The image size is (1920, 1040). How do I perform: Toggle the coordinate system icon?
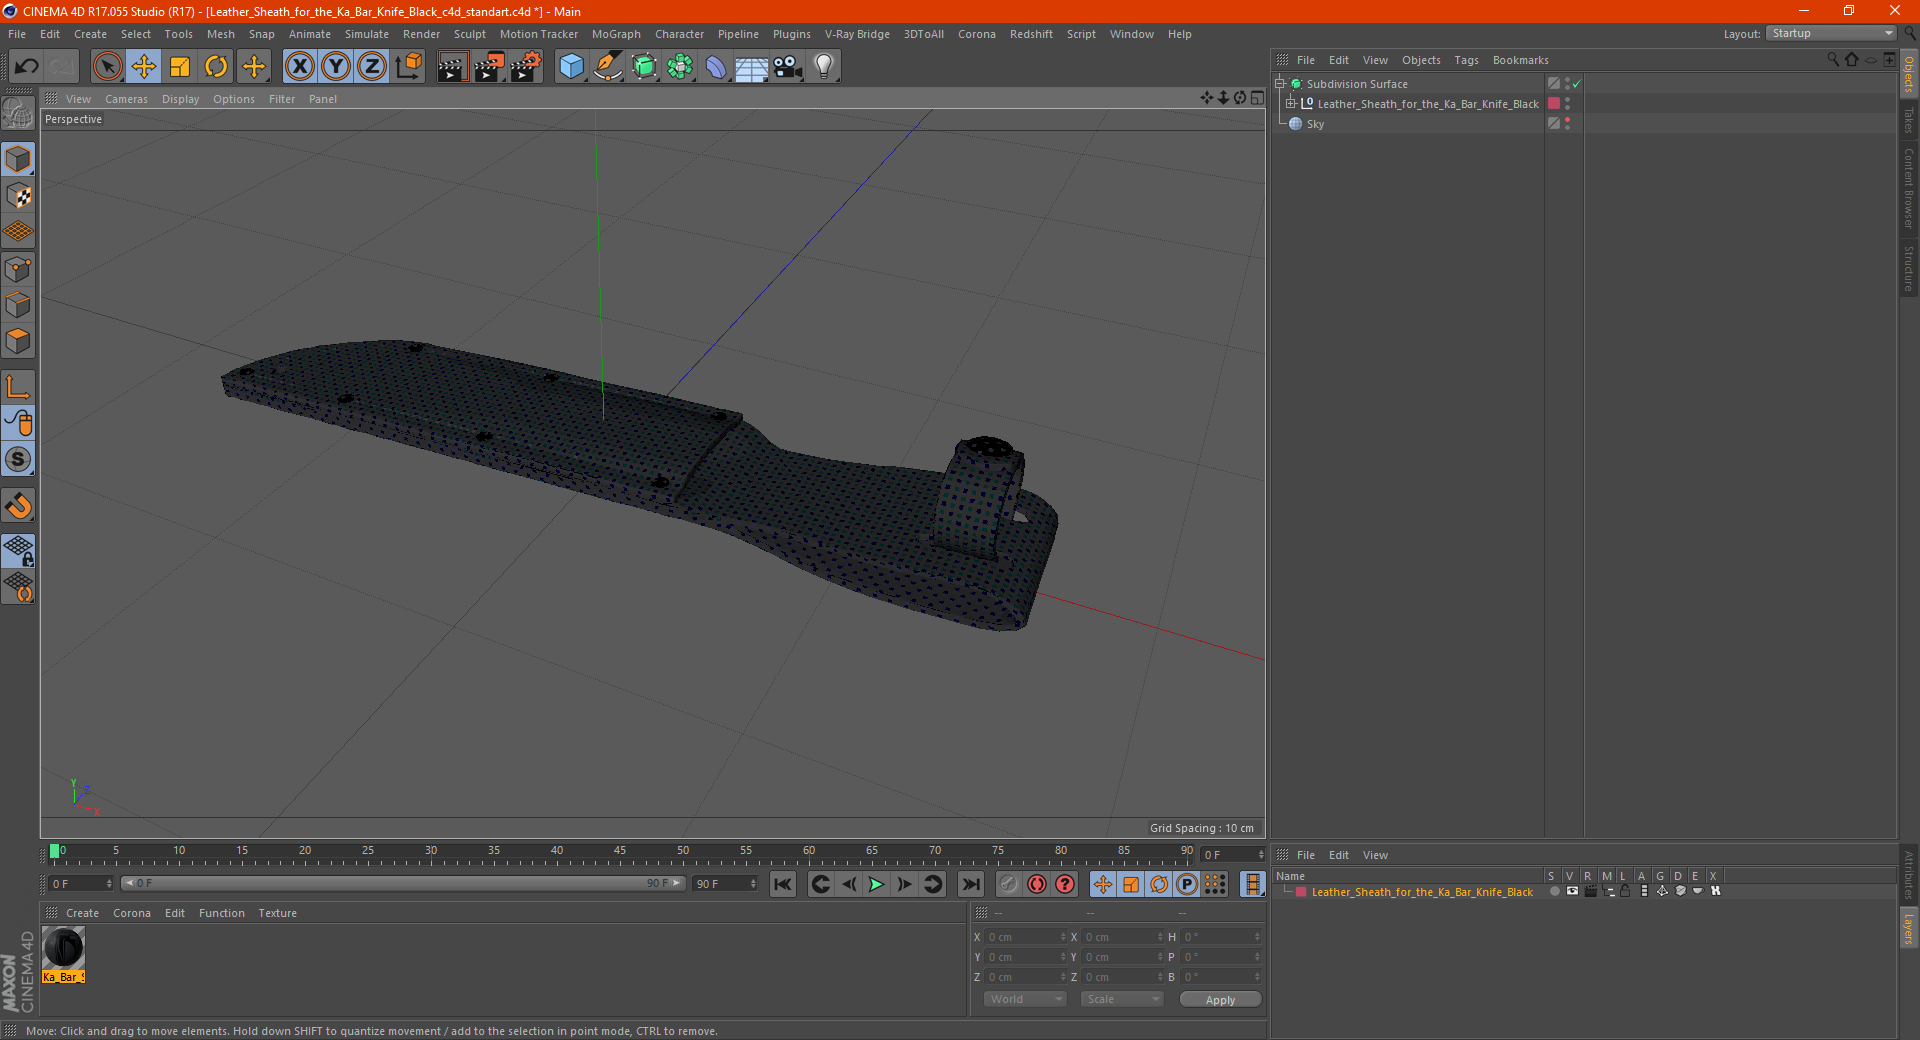(x=408, y=67)
